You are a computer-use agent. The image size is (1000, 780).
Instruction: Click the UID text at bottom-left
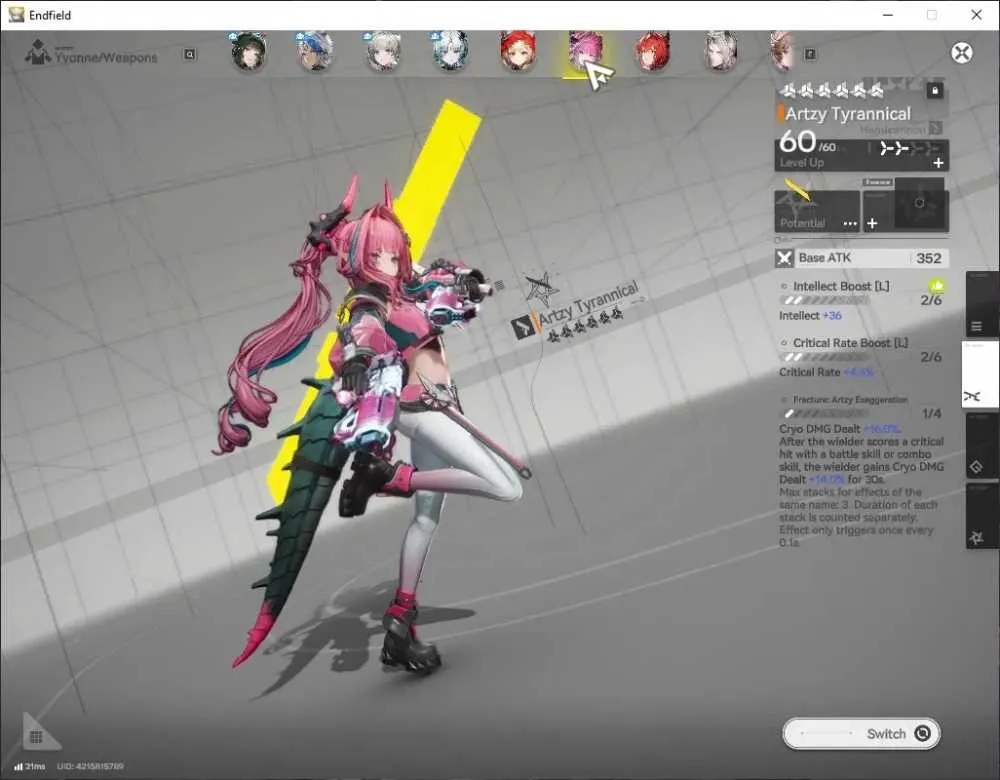(x=91, y=766)
